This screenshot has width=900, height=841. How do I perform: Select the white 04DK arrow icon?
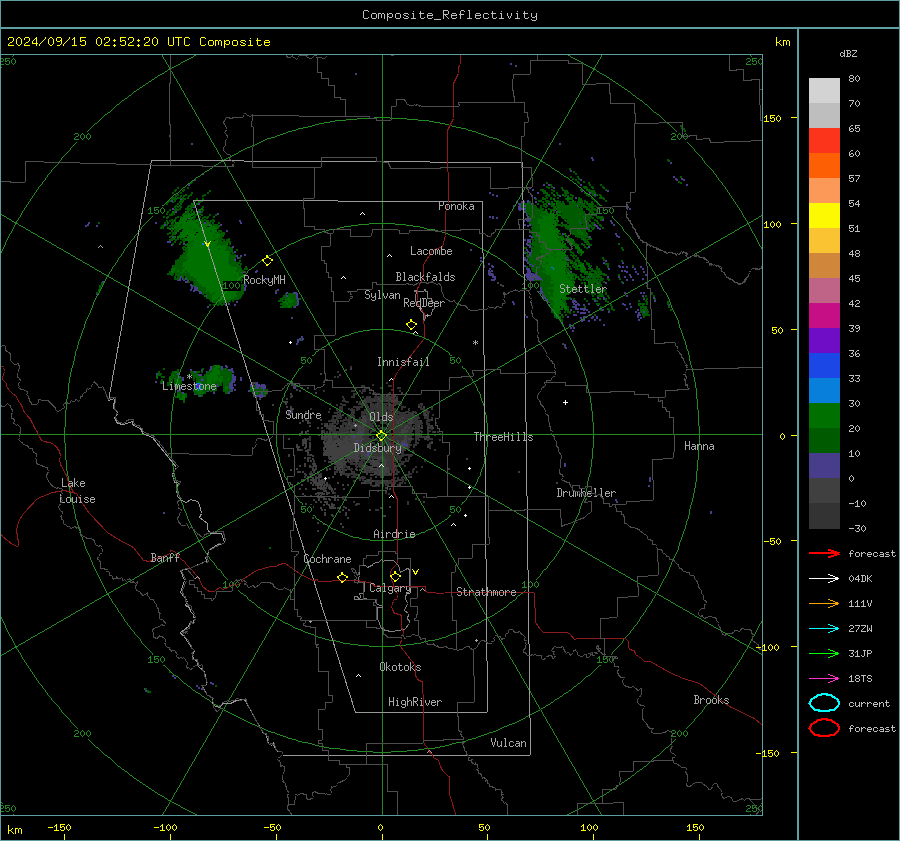(x=824, y=578)
